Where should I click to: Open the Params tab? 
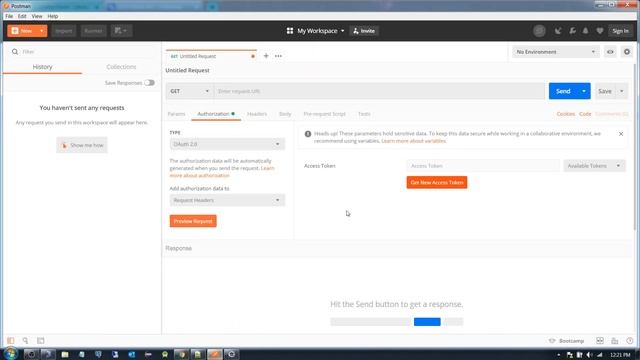click(x=176, y=114)
